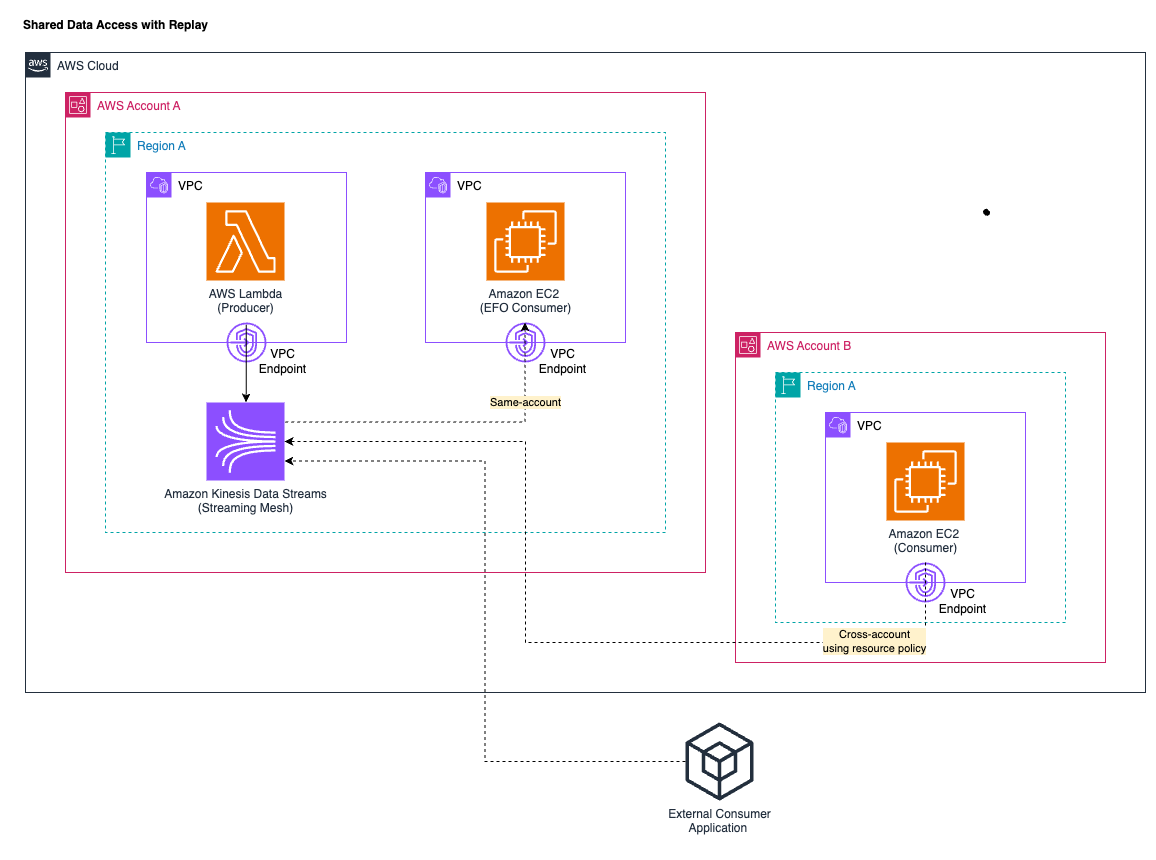
Task: Select the Amazon EC2 EFO Consumer icon
Action: pyautogui.click(x=526, y=242)
